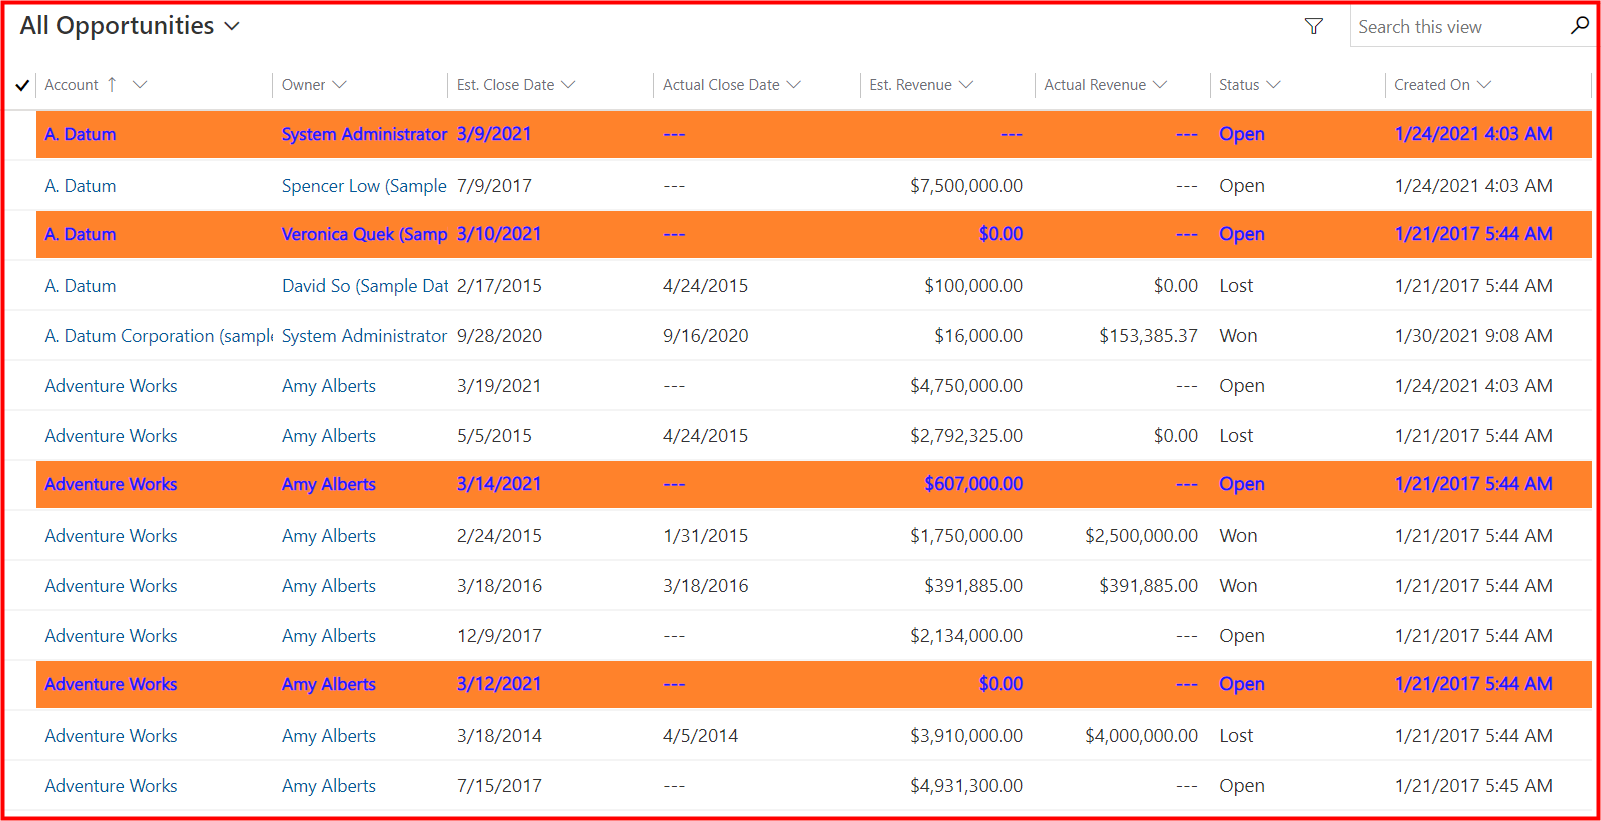The width and height of the screenshot is (1601, 821).
Task: Select the $3,910,000.00 estimated revenue cell
Action: coord(966,736)
